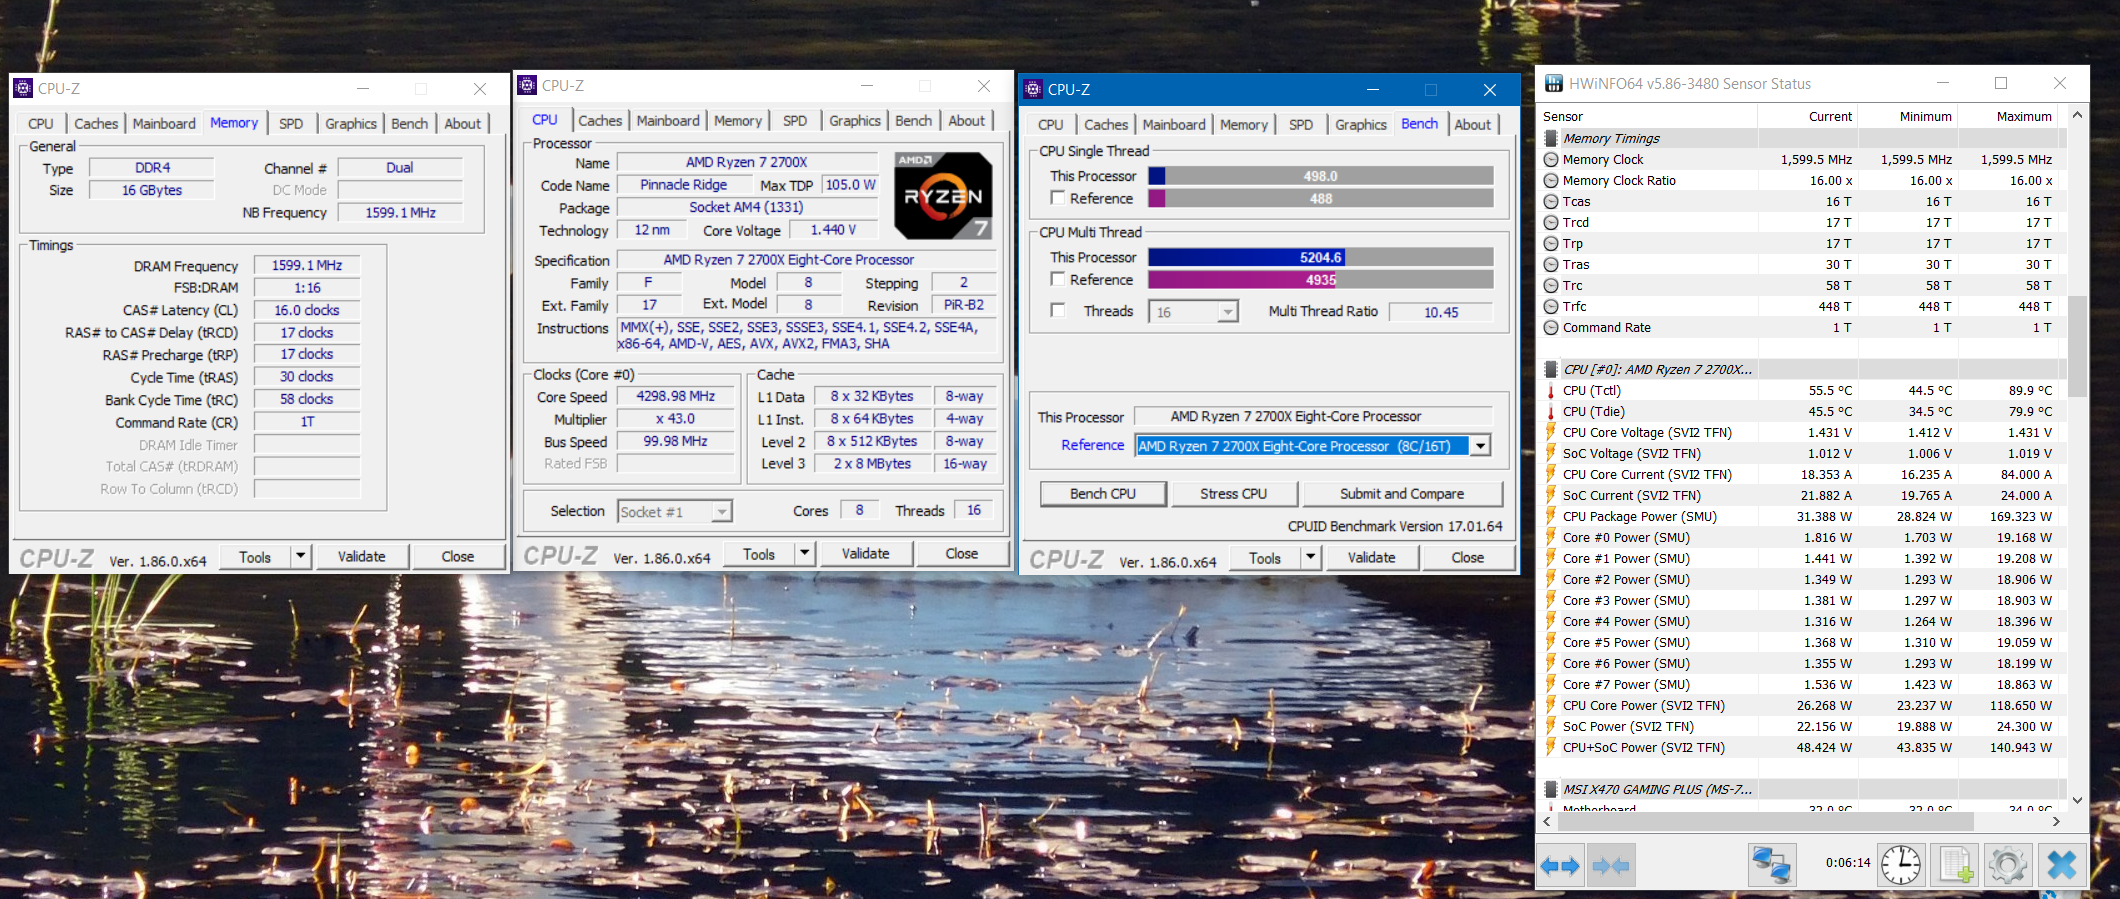Open the Socket #1 selection dropdown
The width and height of the screenshot is (2120, 899).
(x=722, y=512)
